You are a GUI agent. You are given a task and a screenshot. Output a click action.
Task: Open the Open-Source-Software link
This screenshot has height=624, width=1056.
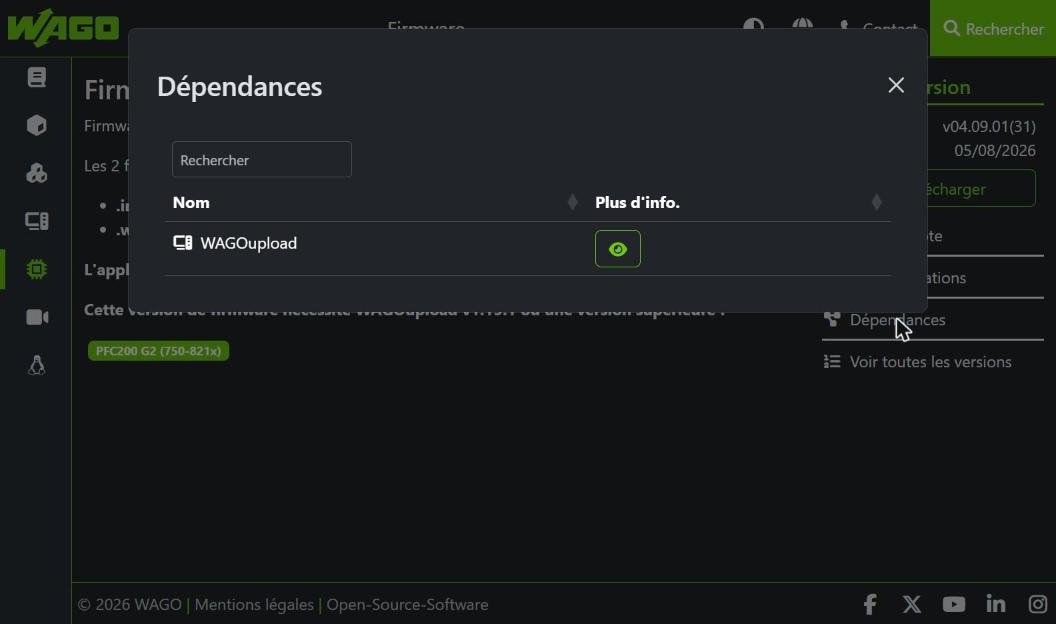tap(407, 604)
